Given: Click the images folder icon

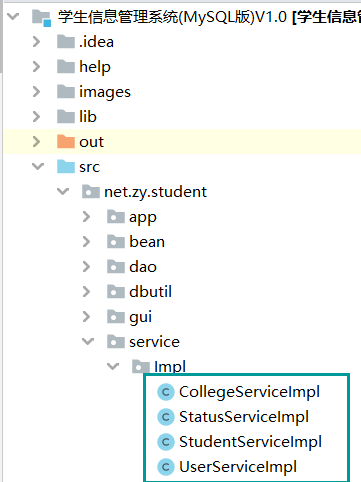Looking at the screenshot, I should [x=66, y=92].
